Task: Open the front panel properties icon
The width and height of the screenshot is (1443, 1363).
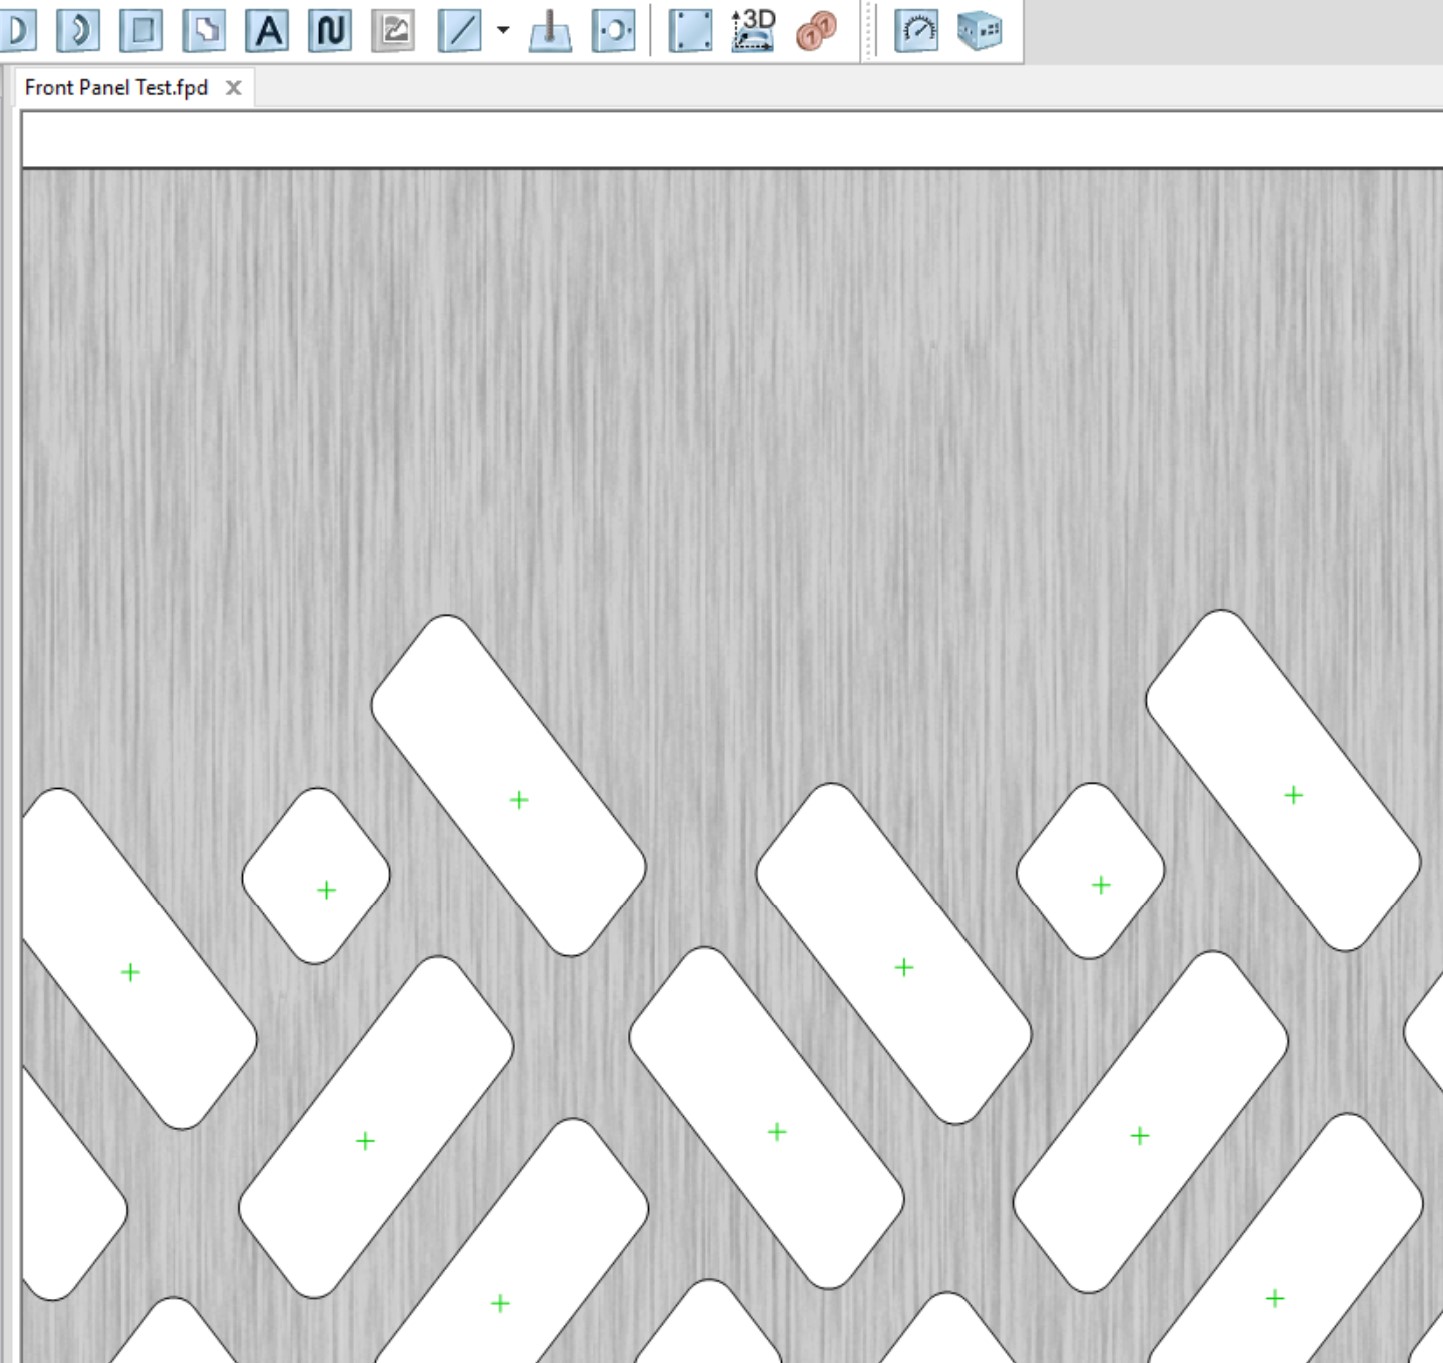Action: [690, 30]
